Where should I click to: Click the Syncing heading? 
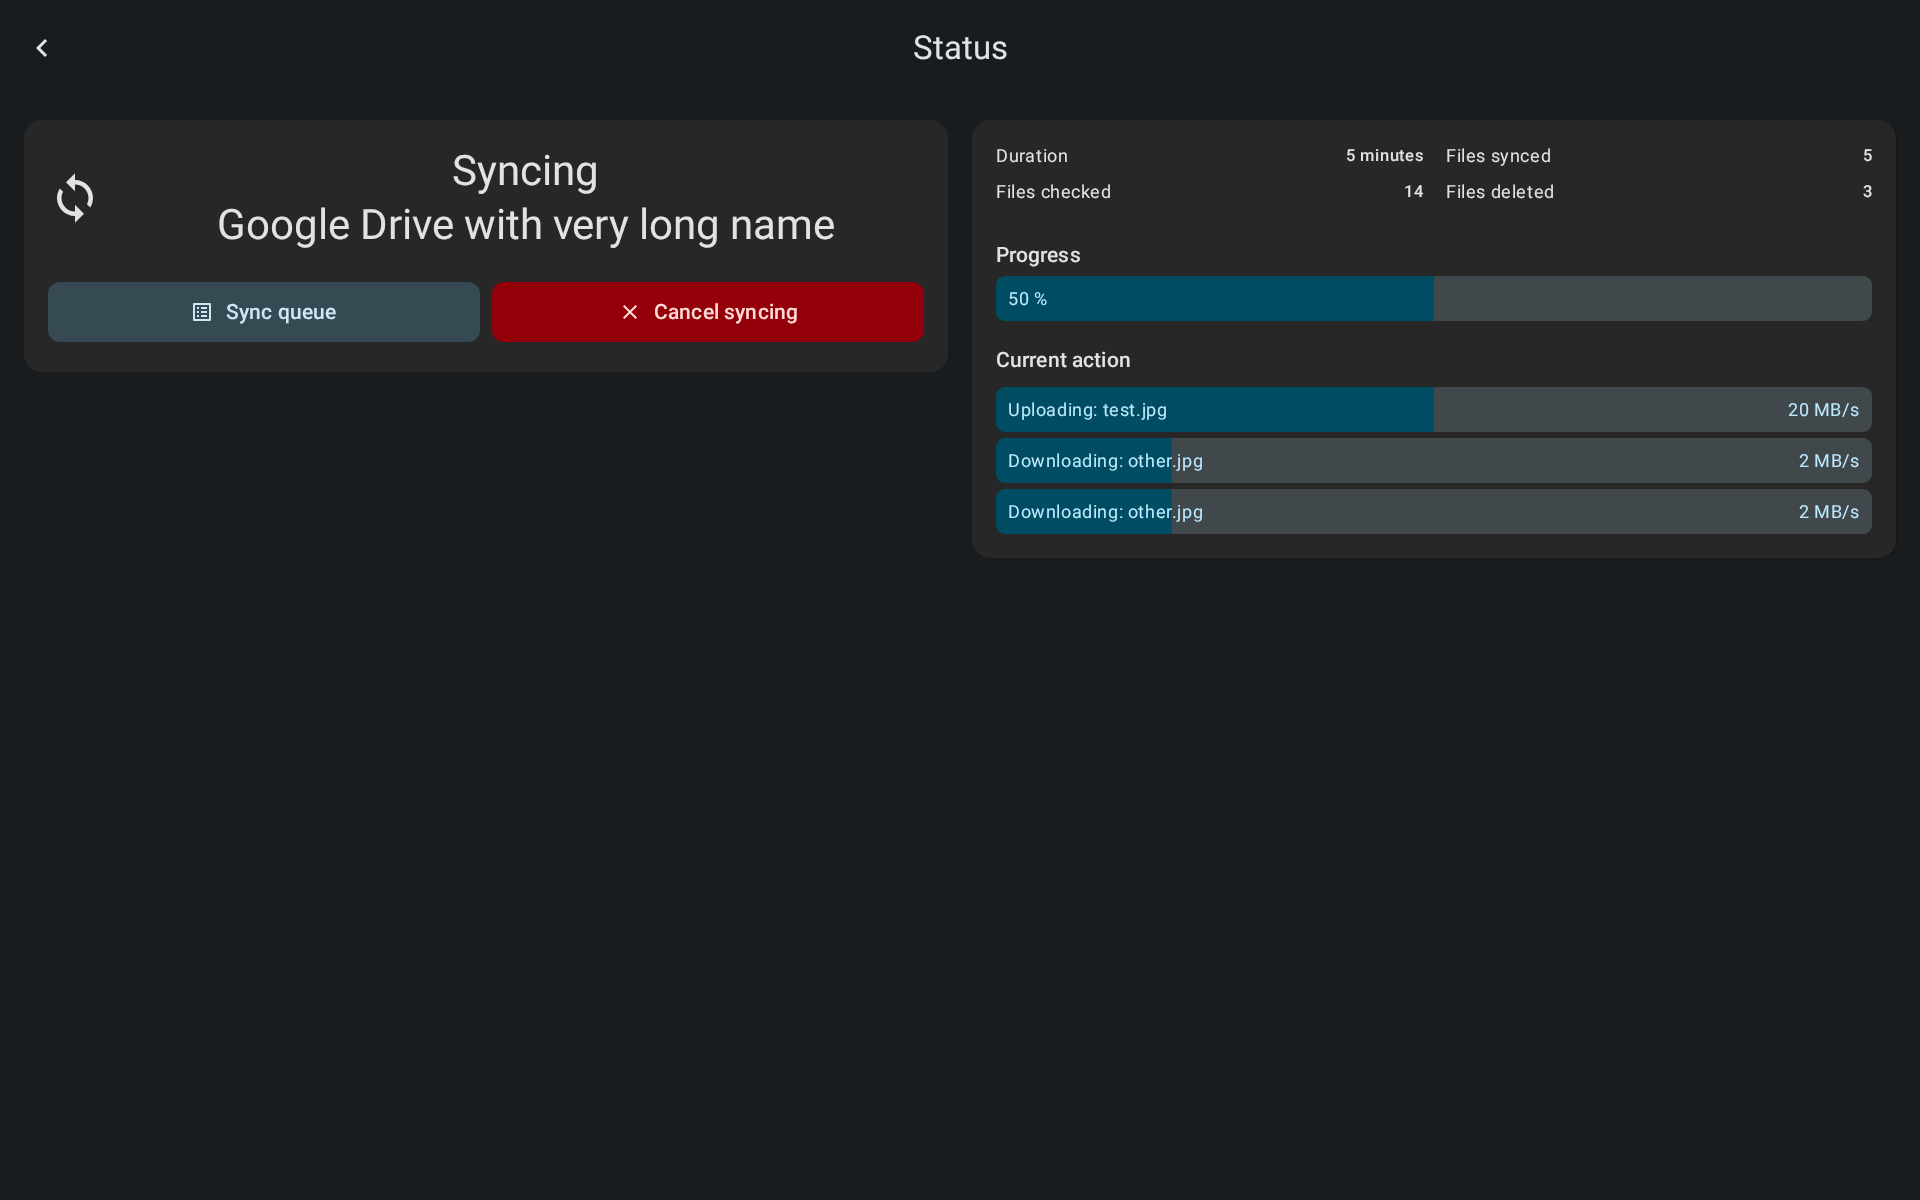click(525, 171)
